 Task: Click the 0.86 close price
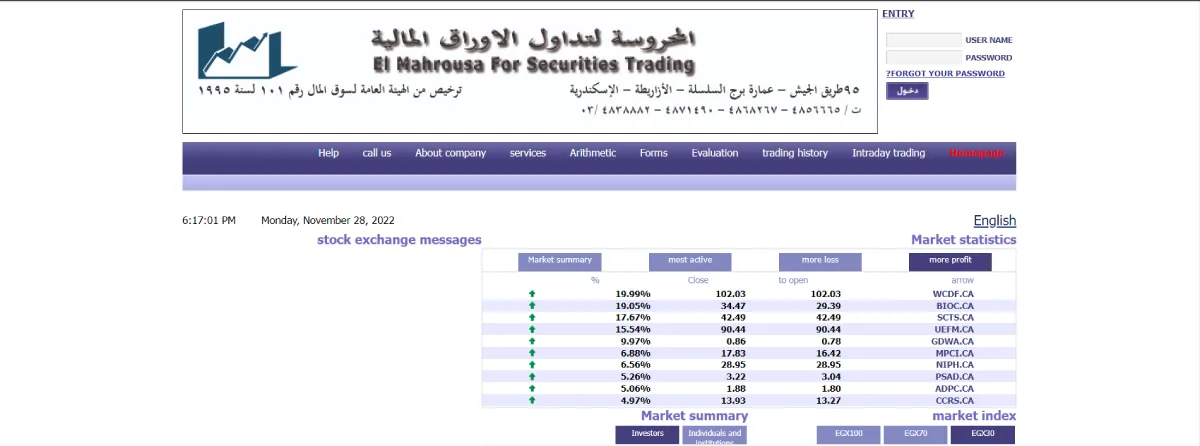737,341
